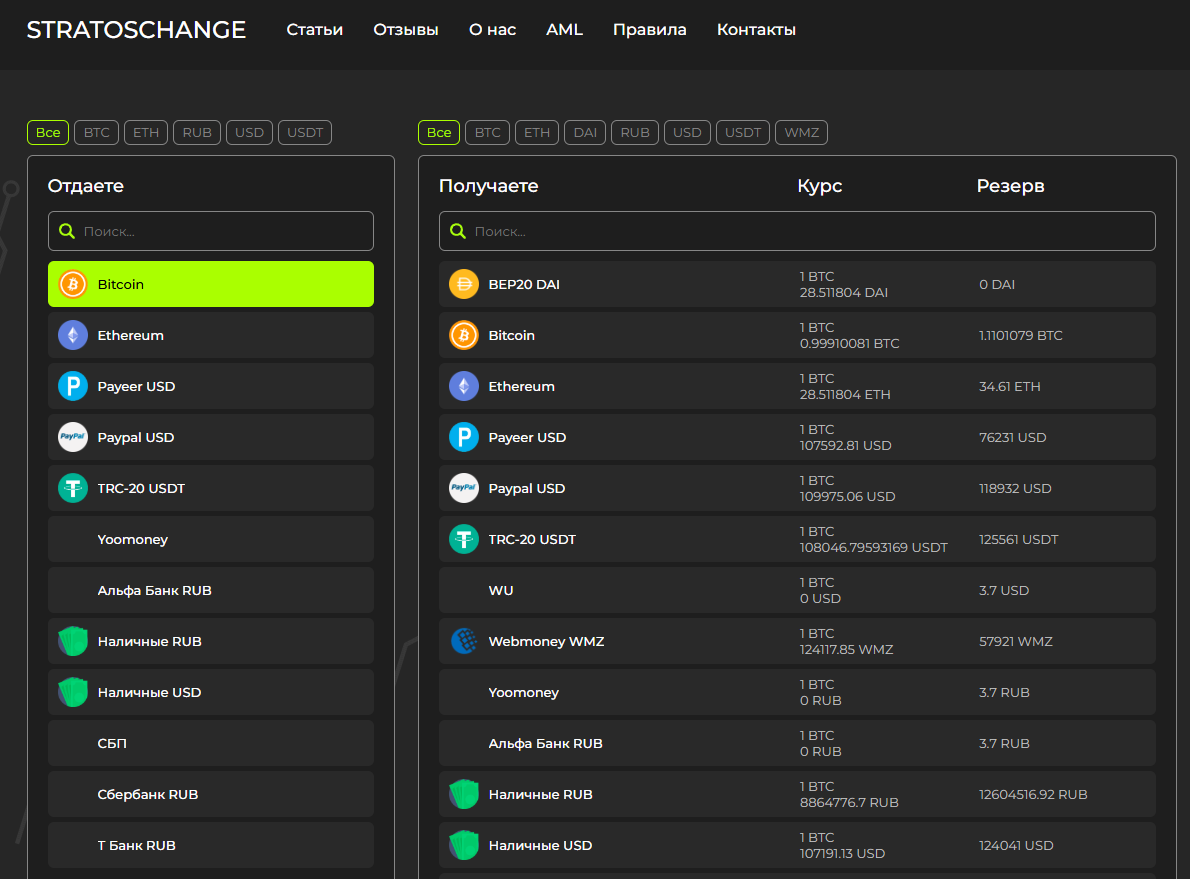This screenshot has width=1190, height=879.
Task: Click the Bitcoin icon in the Отдаете list
Action: tap(73, 284)
